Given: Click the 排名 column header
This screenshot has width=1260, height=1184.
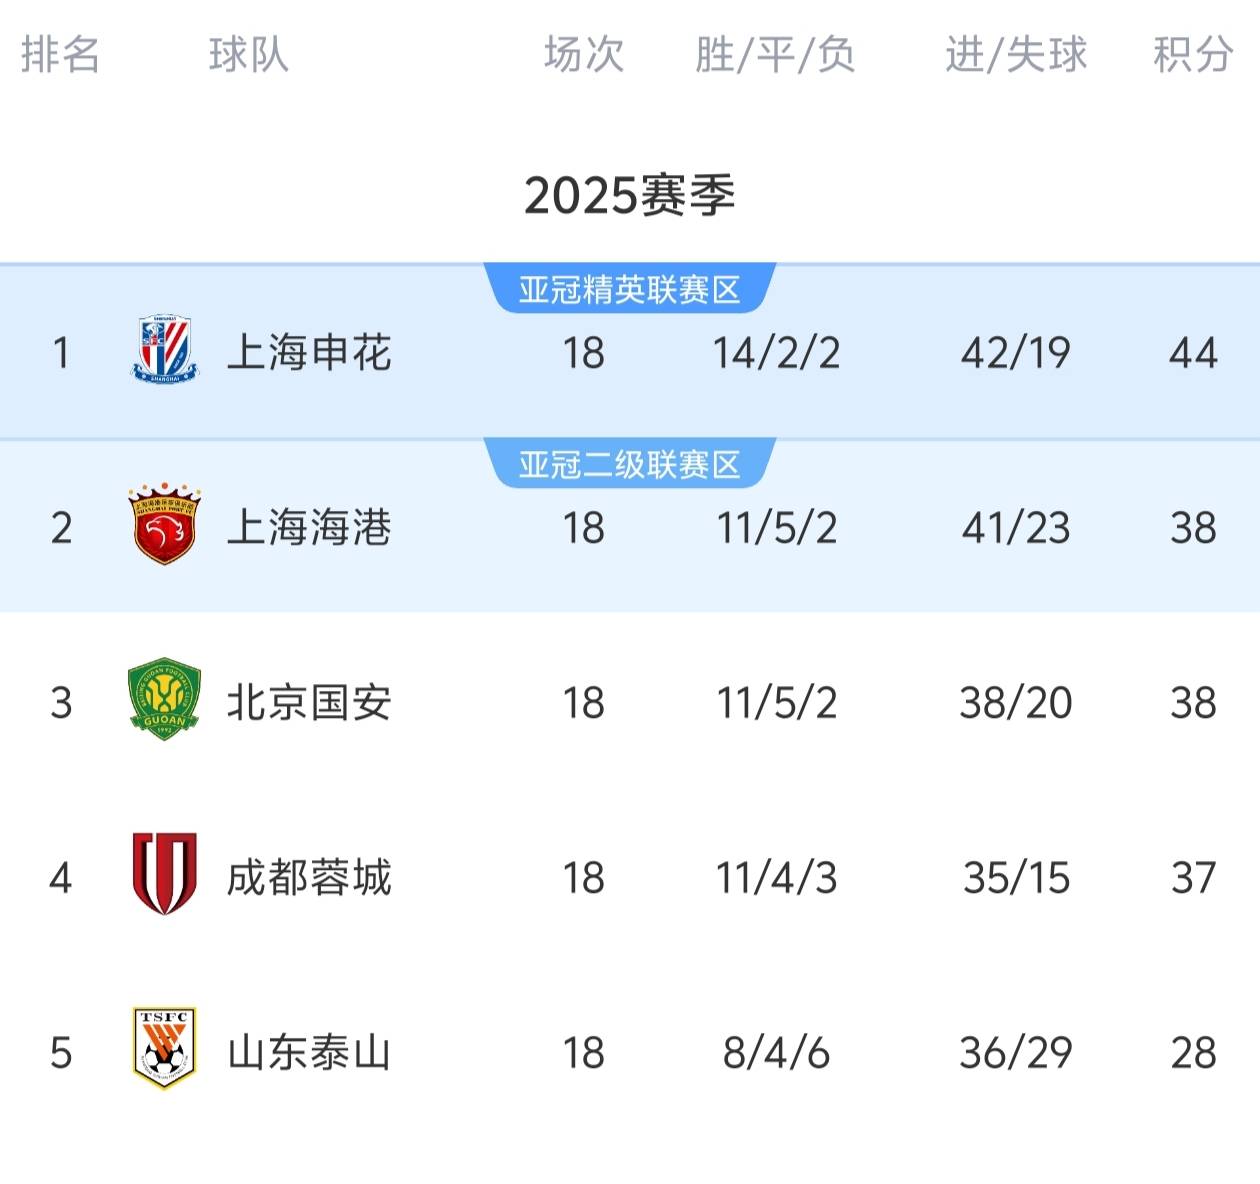Looking at the screenshot, I should coord(61,54).
